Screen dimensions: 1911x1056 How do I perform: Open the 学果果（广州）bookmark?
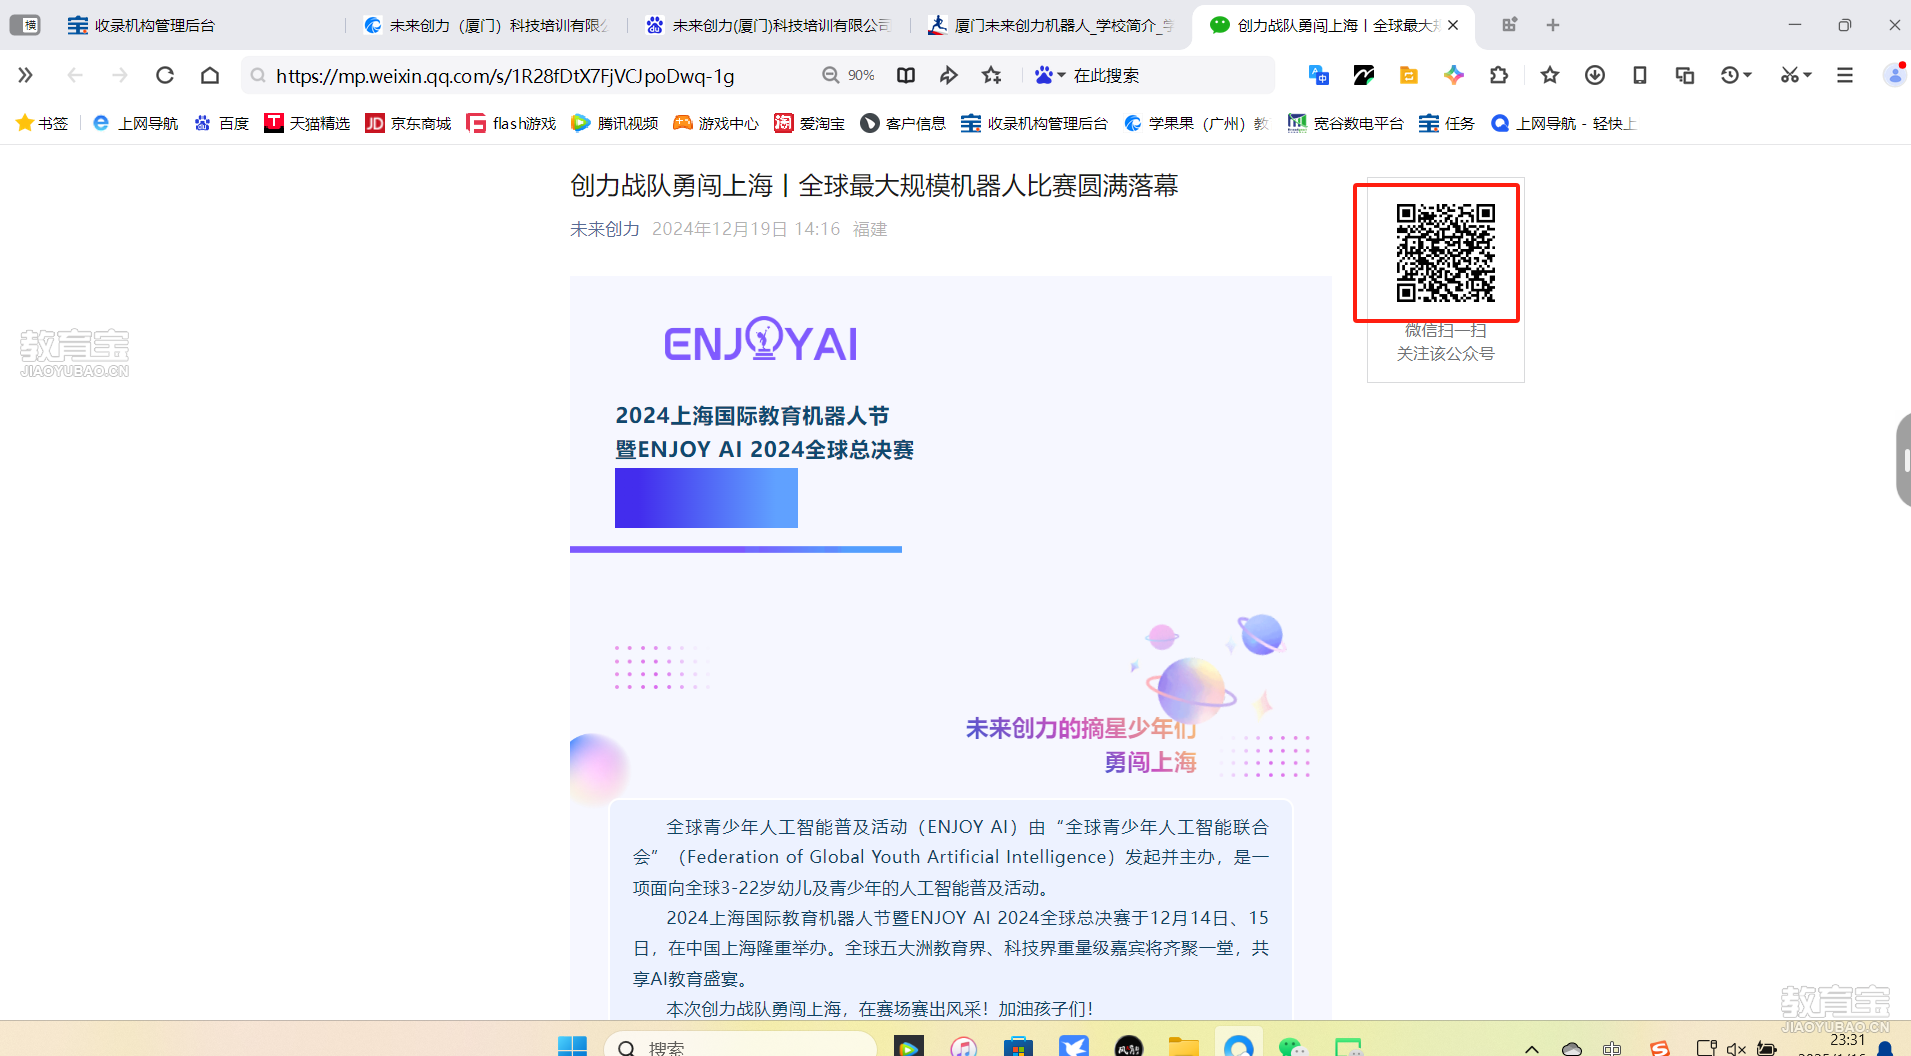click(x=1196, y=123)
